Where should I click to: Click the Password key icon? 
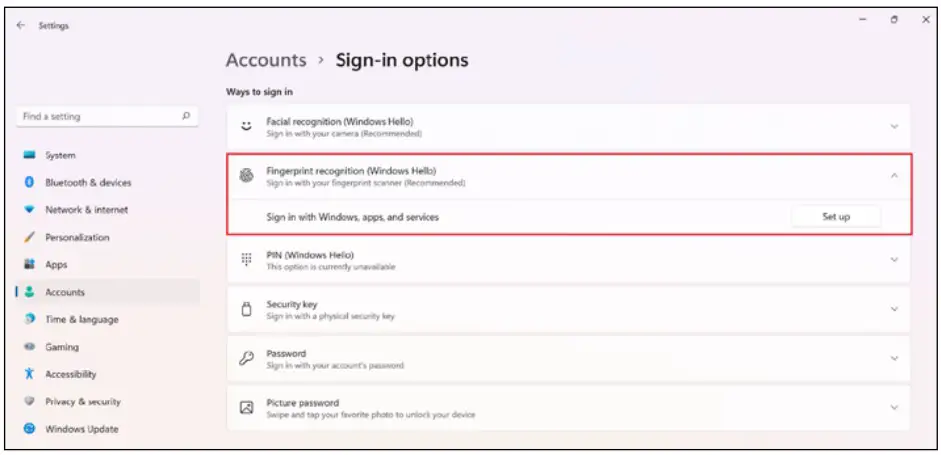[x=246, y=358]
